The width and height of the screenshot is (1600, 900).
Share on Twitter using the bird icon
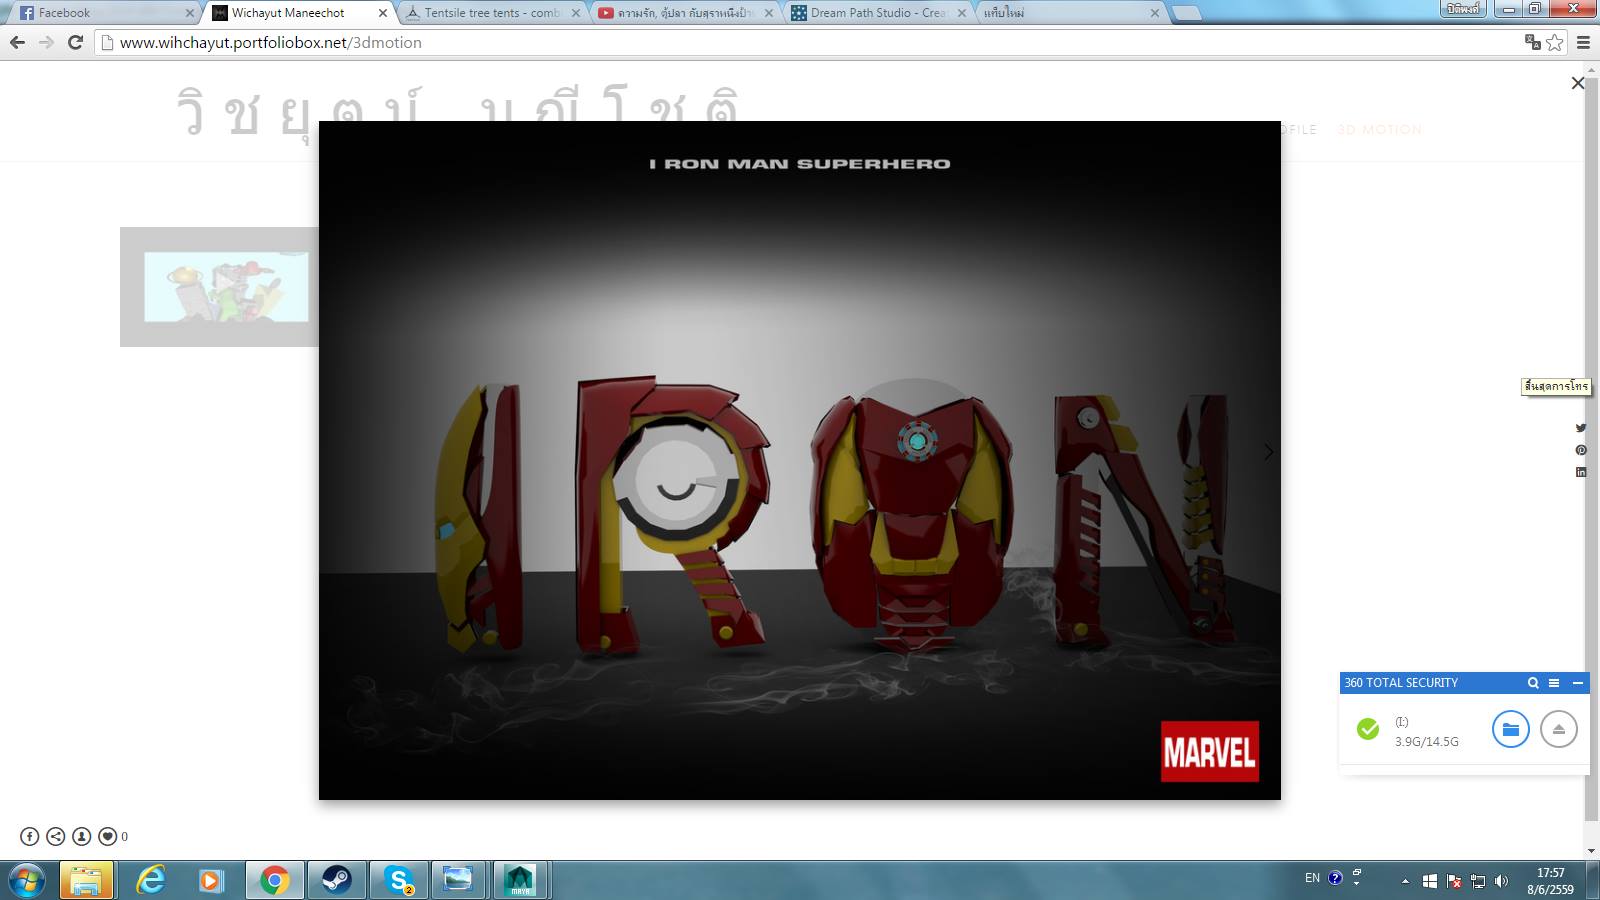[x=1581, y=428]
